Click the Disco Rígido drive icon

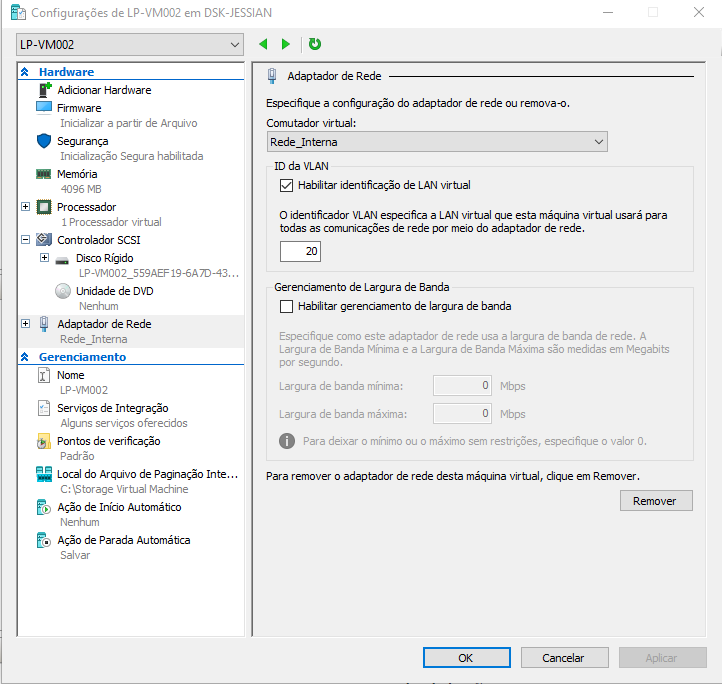62,261
